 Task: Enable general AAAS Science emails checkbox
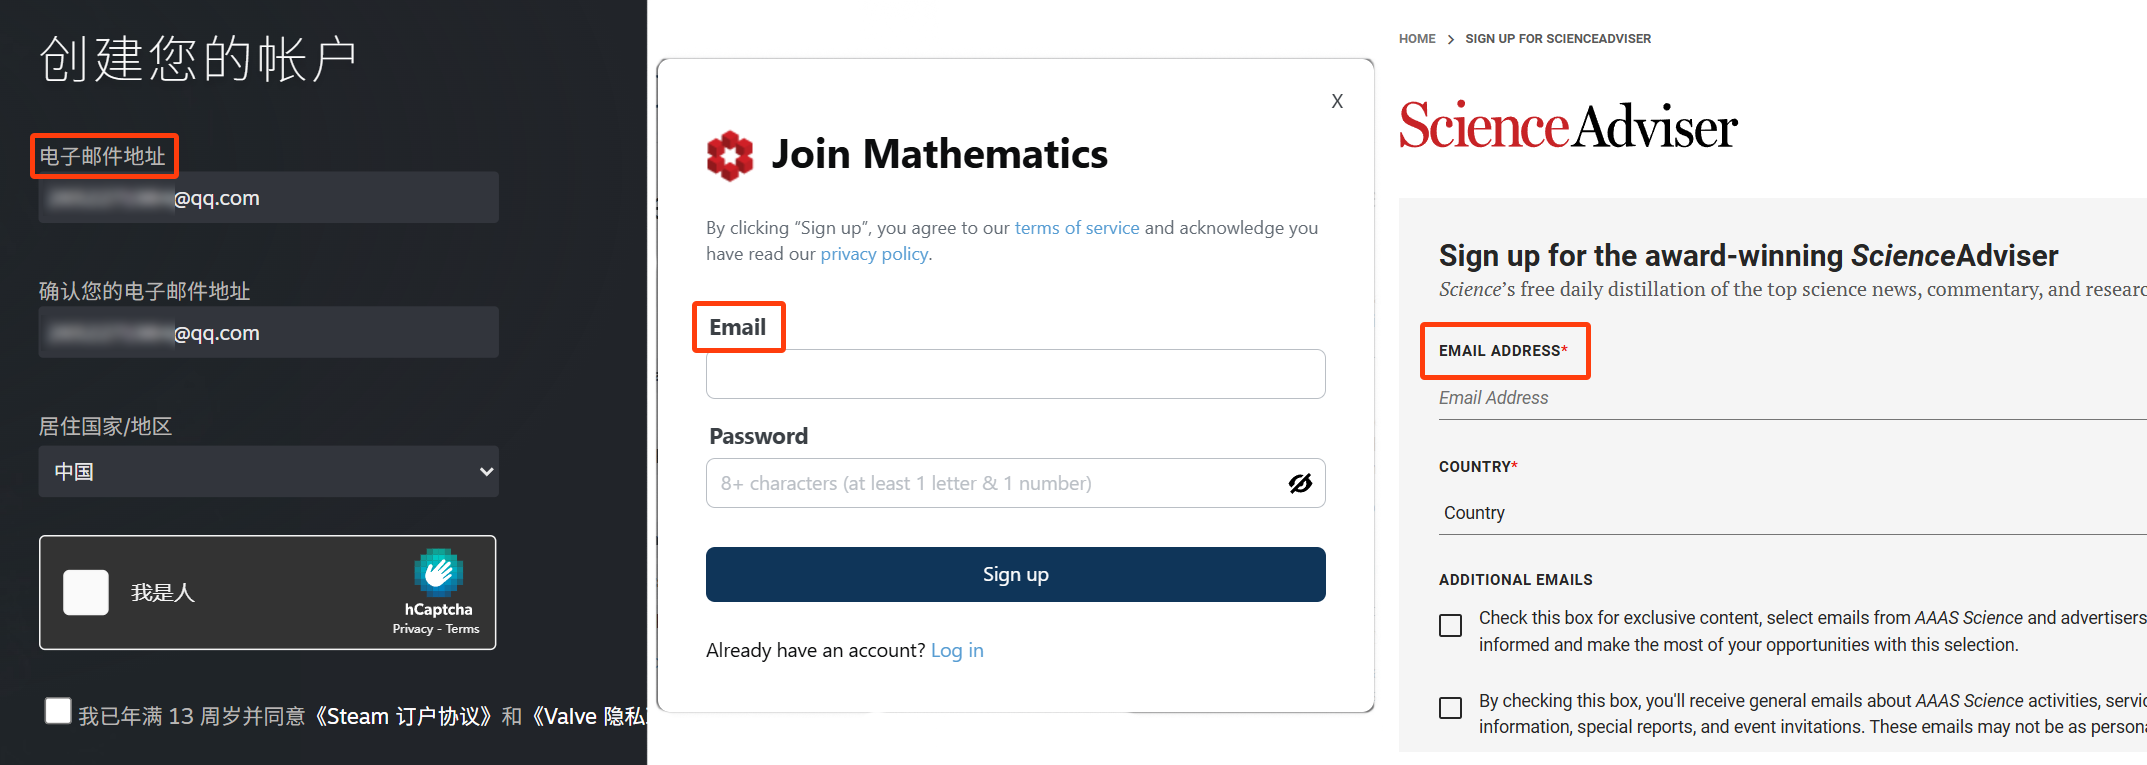[x=1450, y=708]
